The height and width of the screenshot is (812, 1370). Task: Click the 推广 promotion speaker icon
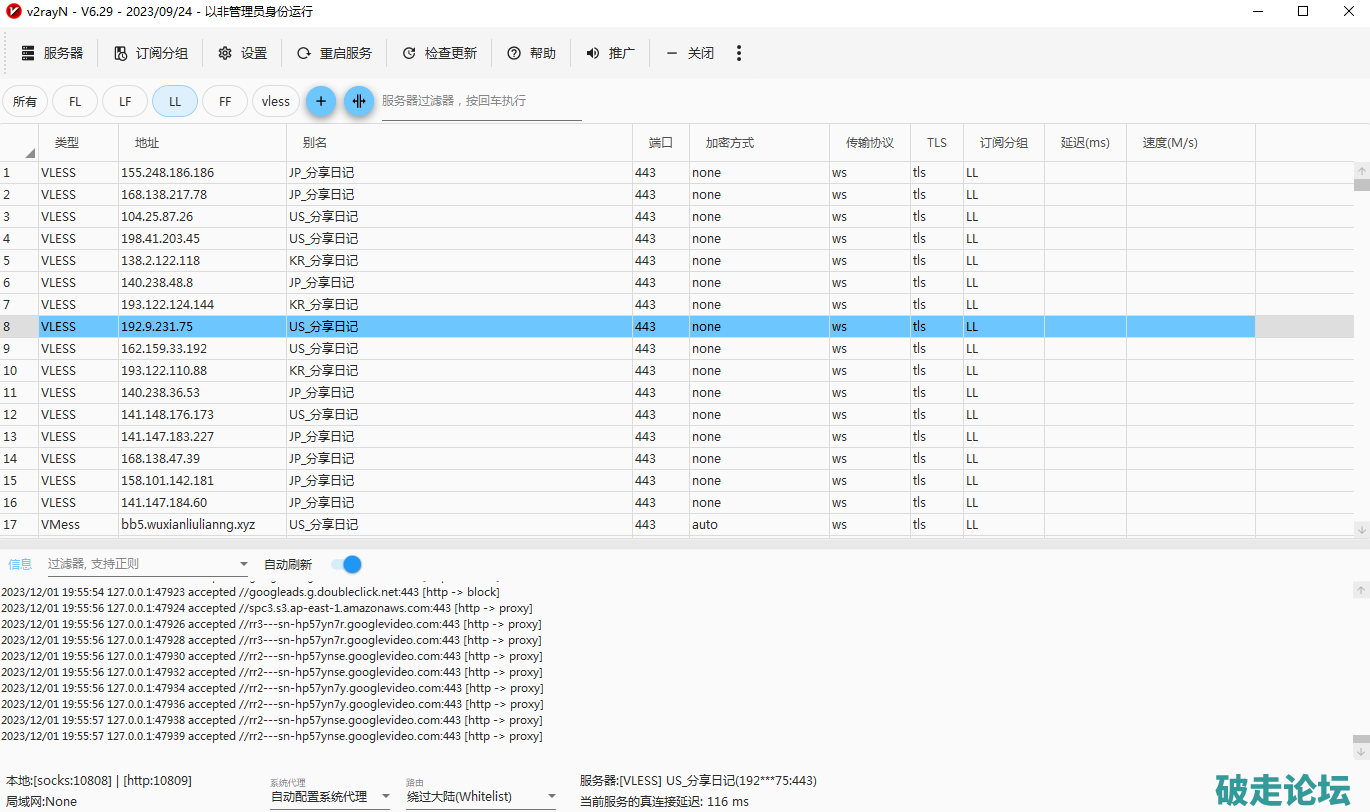click(x=593, y=53)
